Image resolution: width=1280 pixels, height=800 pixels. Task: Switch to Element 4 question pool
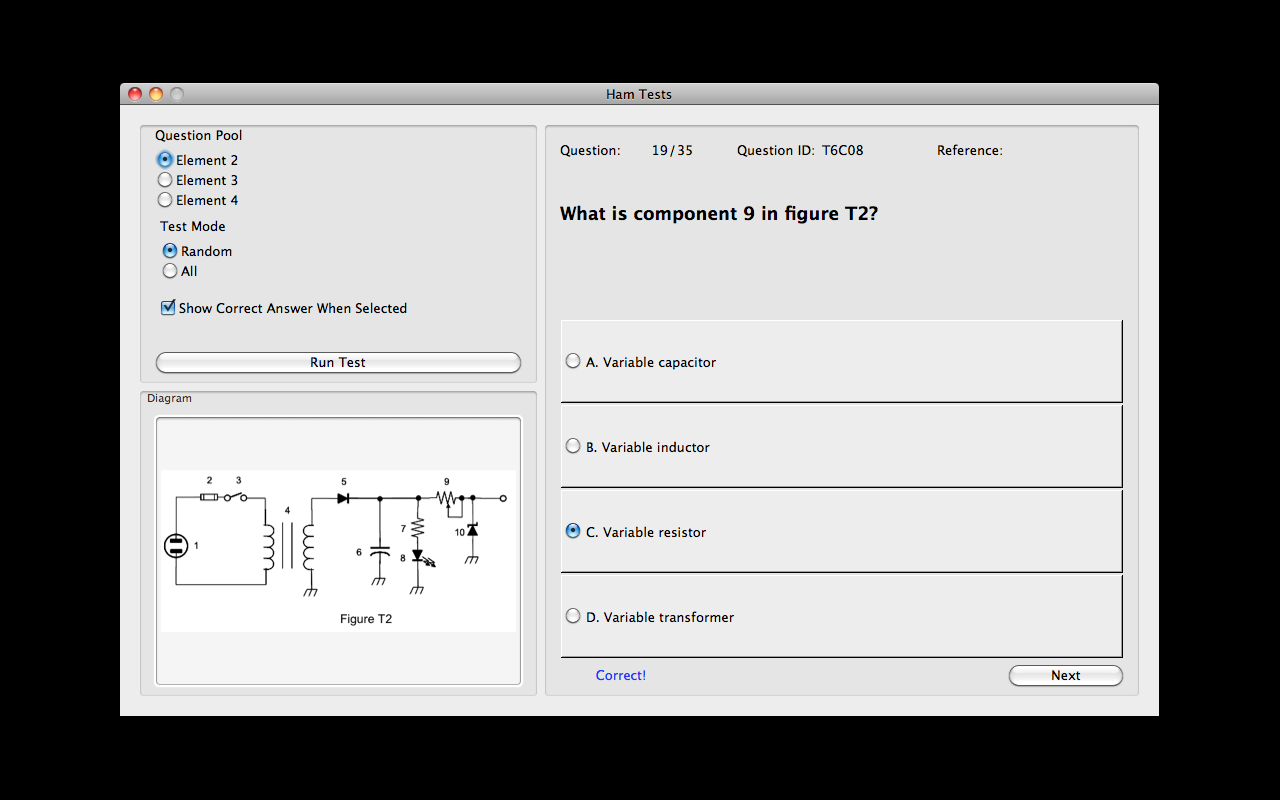(x=165, y=200)
